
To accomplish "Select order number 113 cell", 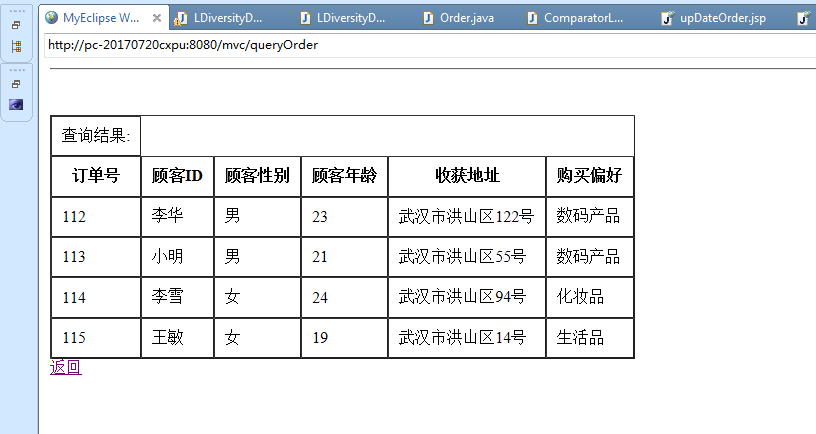I will [96, 257].
